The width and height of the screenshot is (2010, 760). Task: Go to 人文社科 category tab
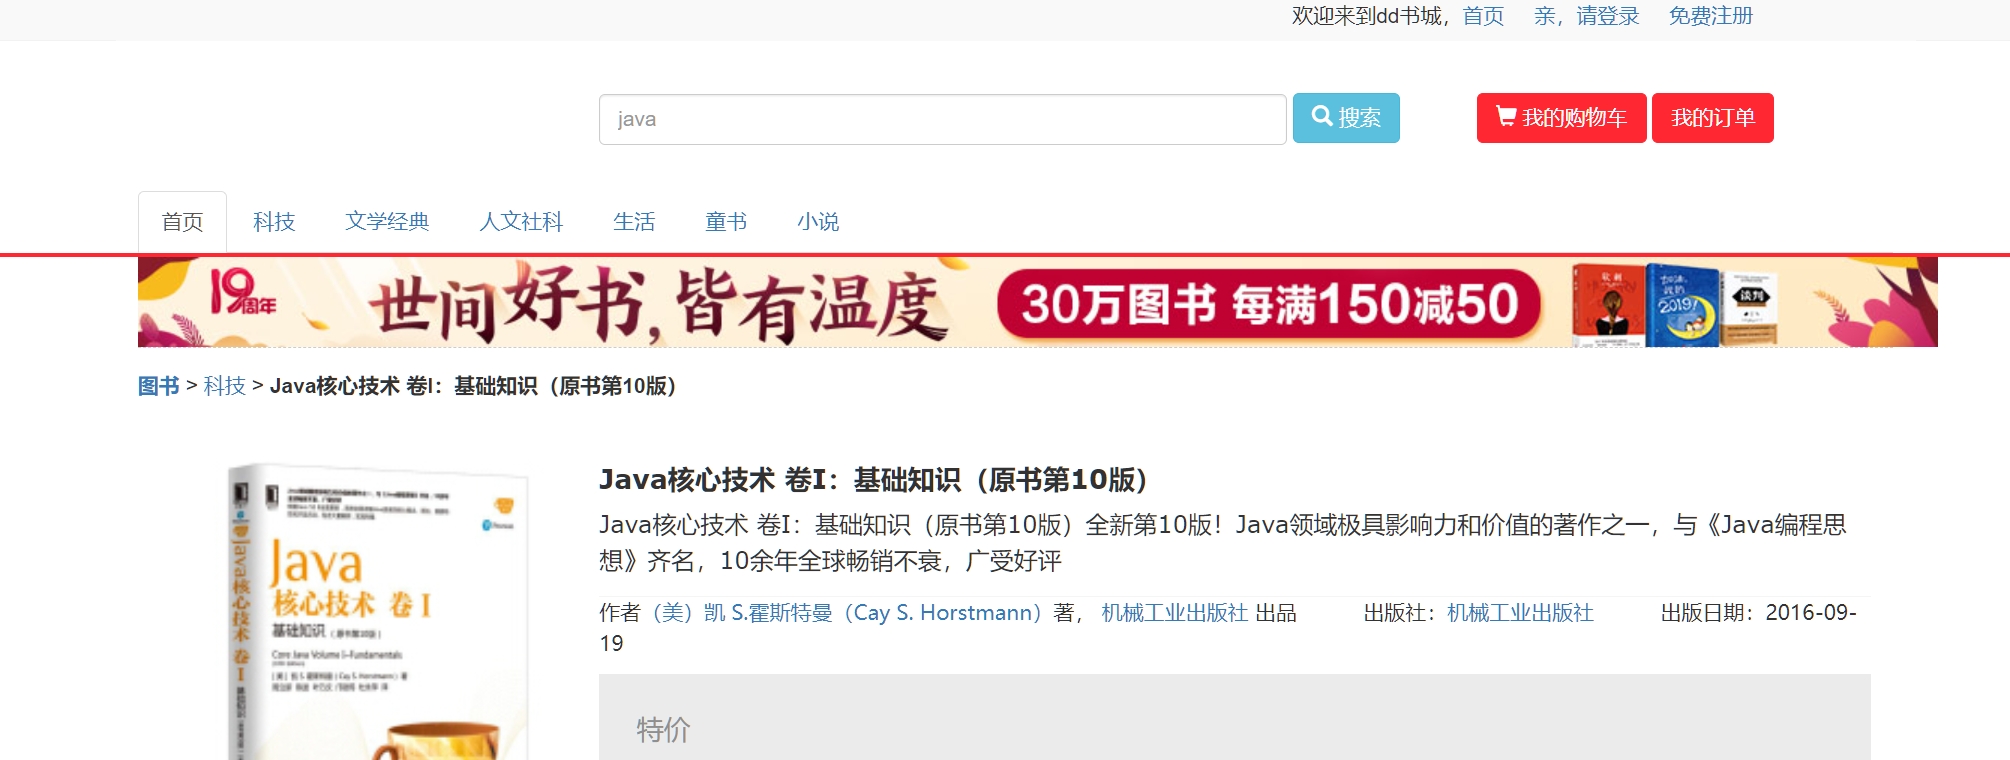click(x=521, y=222)
